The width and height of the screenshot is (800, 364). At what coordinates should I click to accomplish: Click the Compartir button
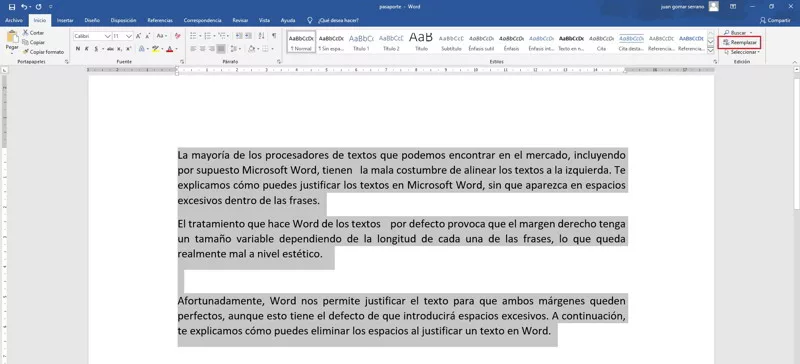775,20
